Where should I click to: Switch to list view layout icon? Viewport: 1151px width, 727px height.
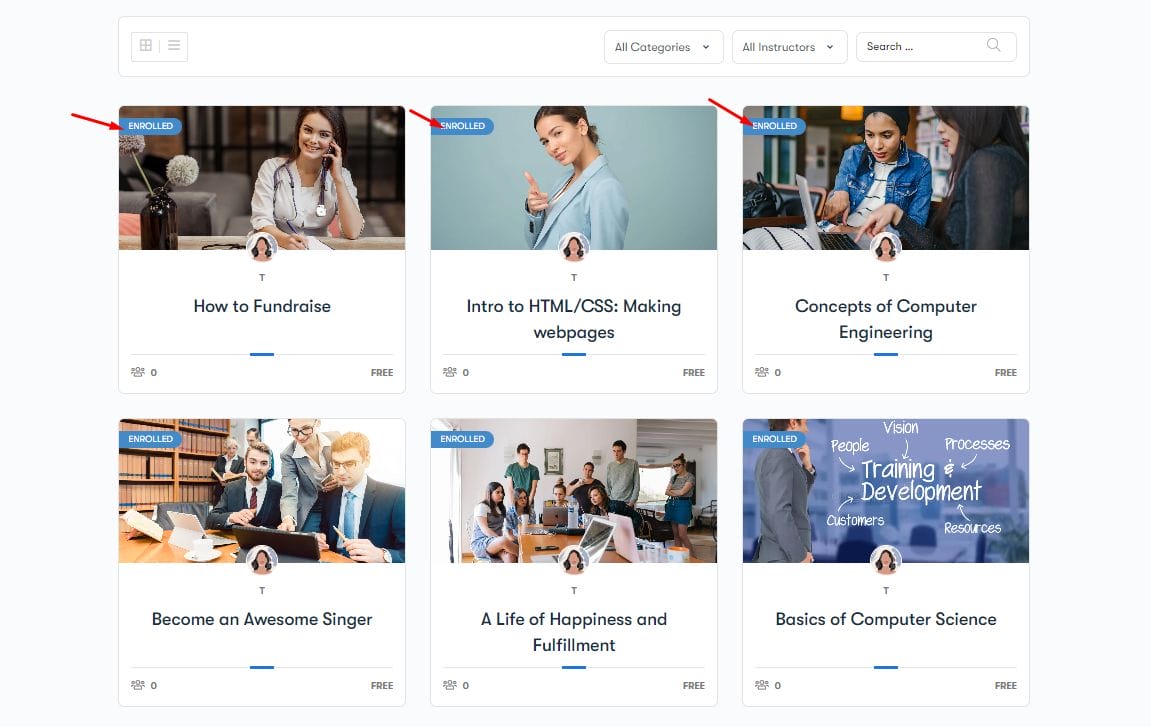tap(174, 46)
